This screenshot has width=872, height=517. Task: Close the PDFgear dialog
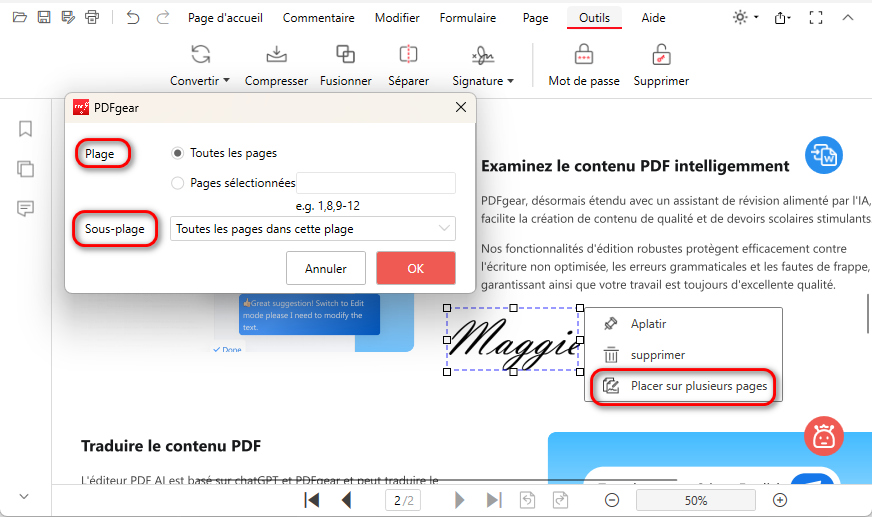461,107
